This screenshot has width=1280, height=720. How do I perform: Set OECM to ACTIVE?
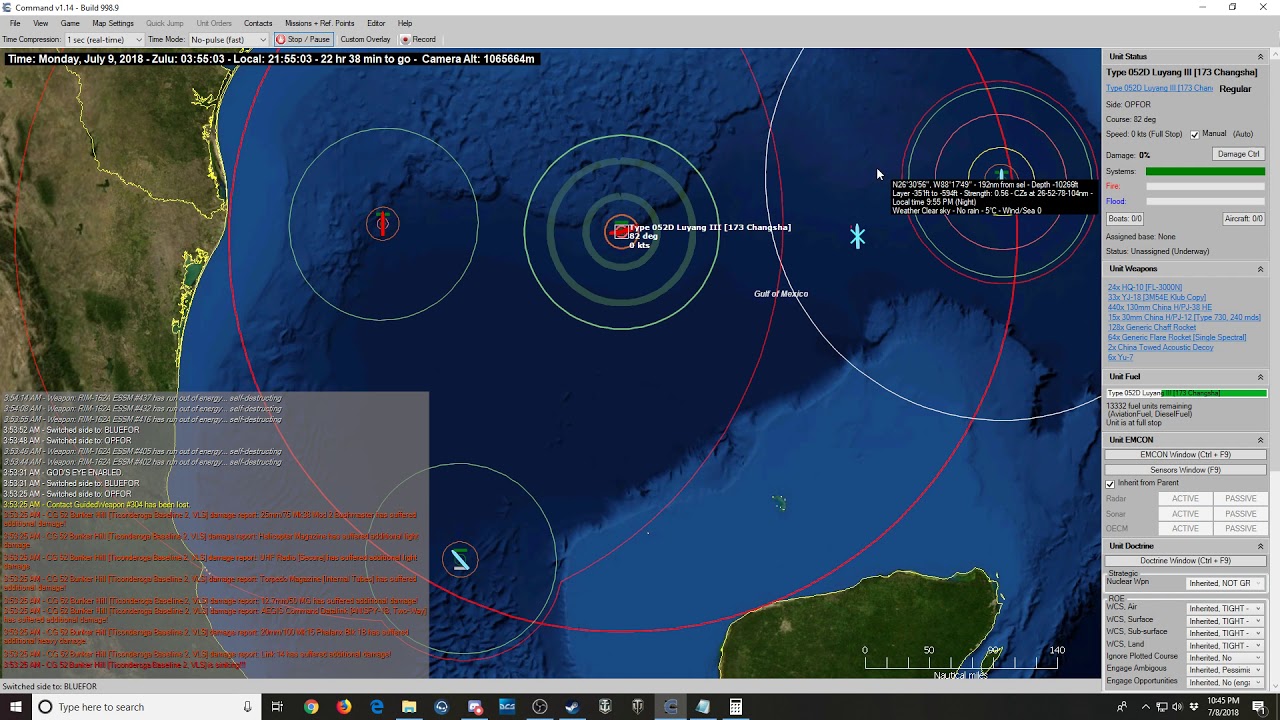(1185, 529)
